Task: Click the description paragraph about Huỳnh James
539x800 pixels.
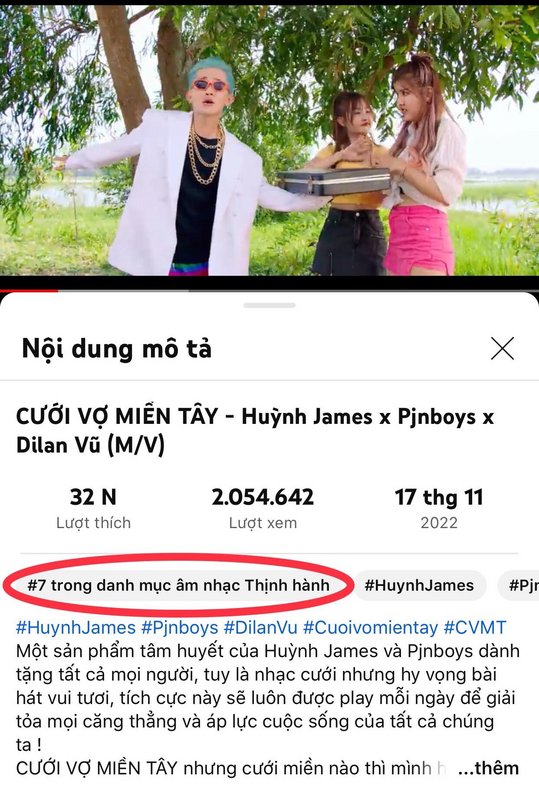Action: tap(268, 698)
